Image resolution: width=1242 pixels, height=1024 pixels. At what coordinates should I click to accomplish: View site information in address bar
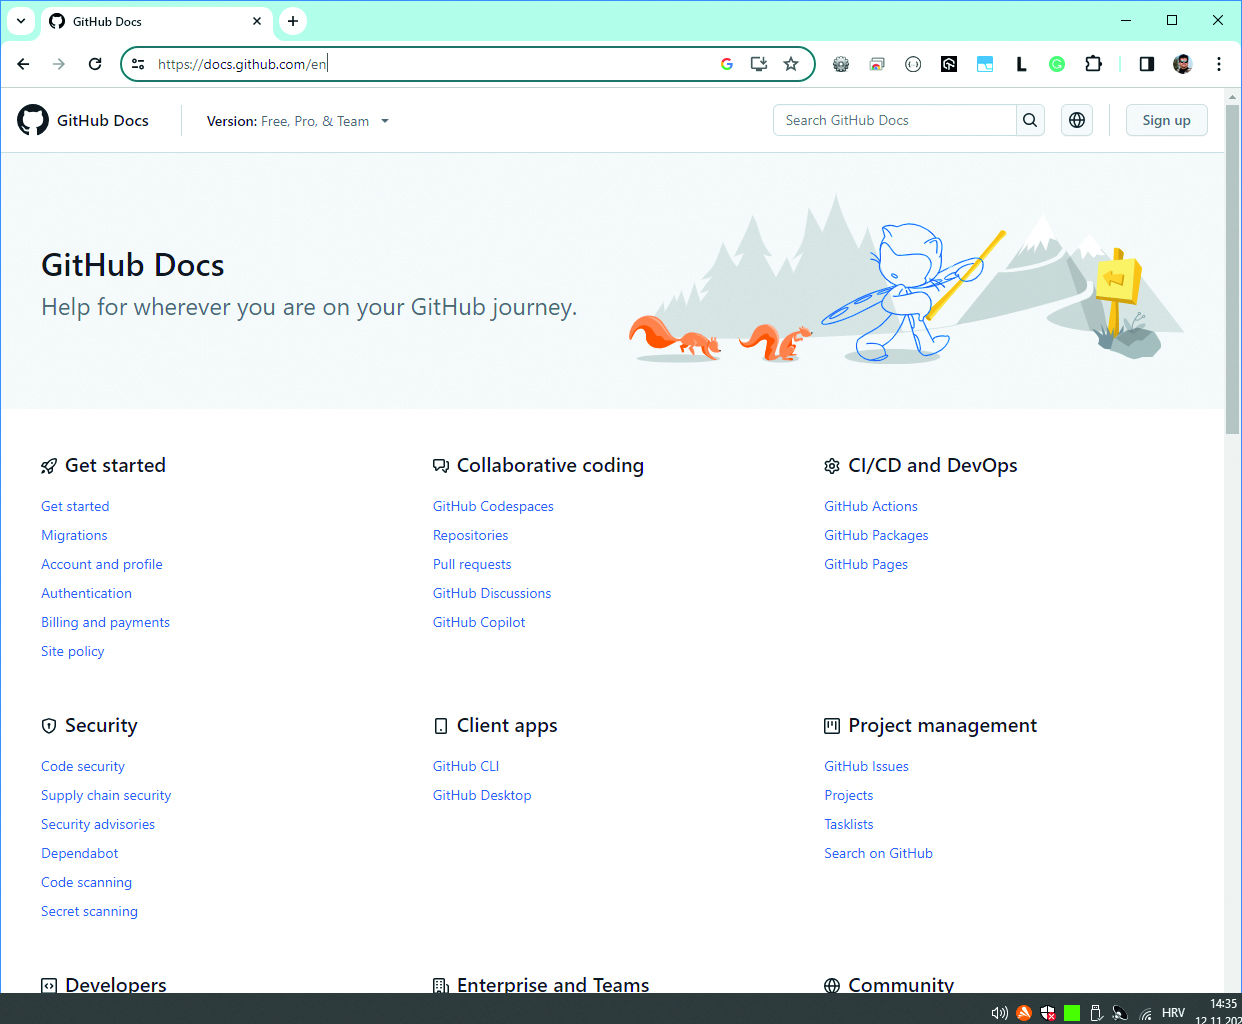pyautogui.click(x=139, y=64)
